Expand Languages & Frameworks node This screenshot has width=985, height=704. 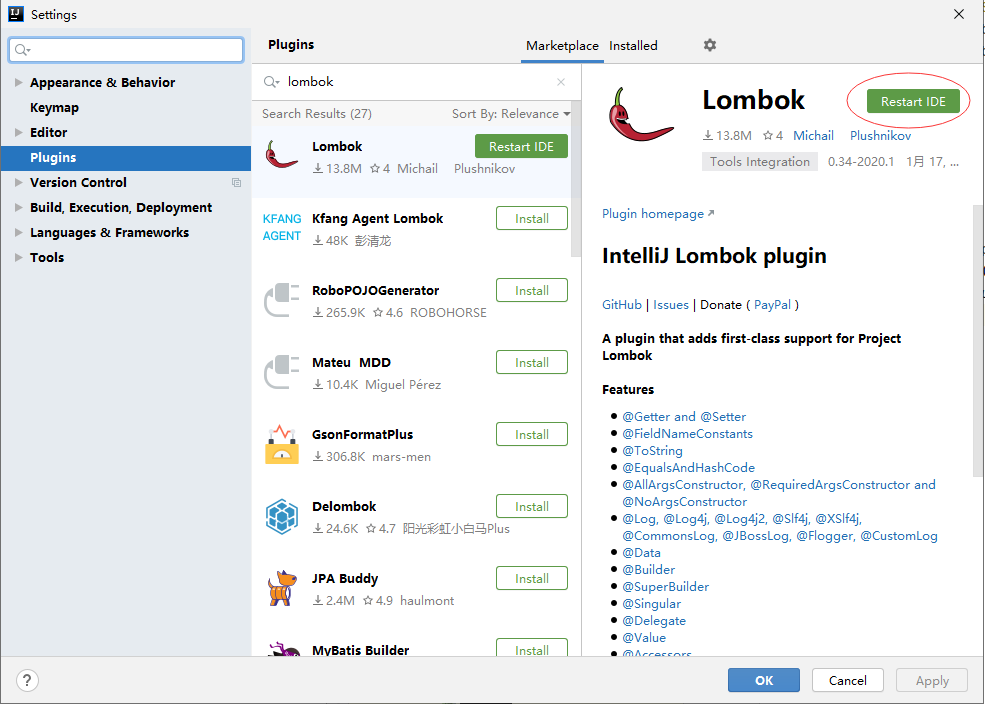[18, 232]
